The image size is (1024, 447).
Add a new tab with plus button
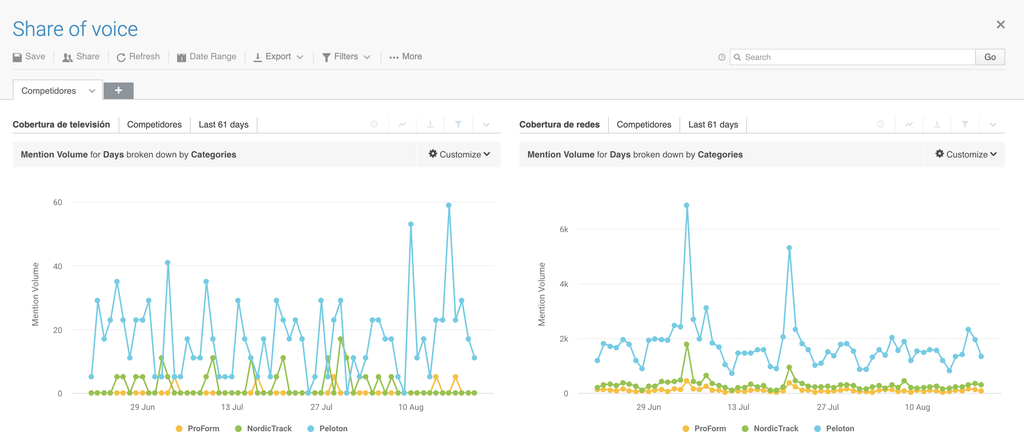tap(118, 91)
